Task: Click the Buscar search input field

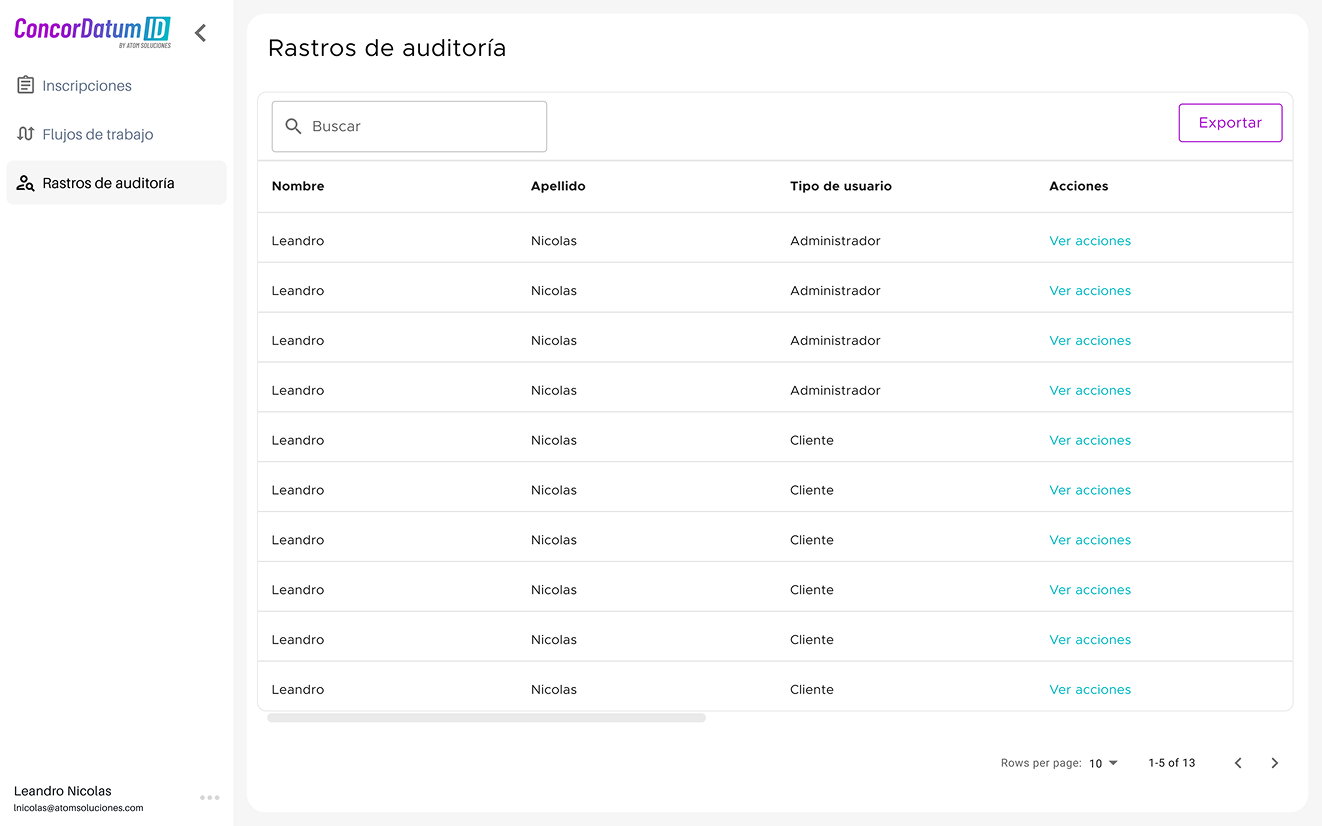Action: click(x=420, y=126)
